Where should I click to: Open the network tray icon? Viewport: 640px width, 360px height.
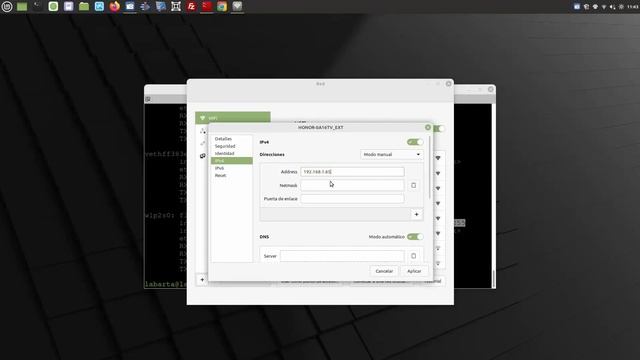pos(604,7)
